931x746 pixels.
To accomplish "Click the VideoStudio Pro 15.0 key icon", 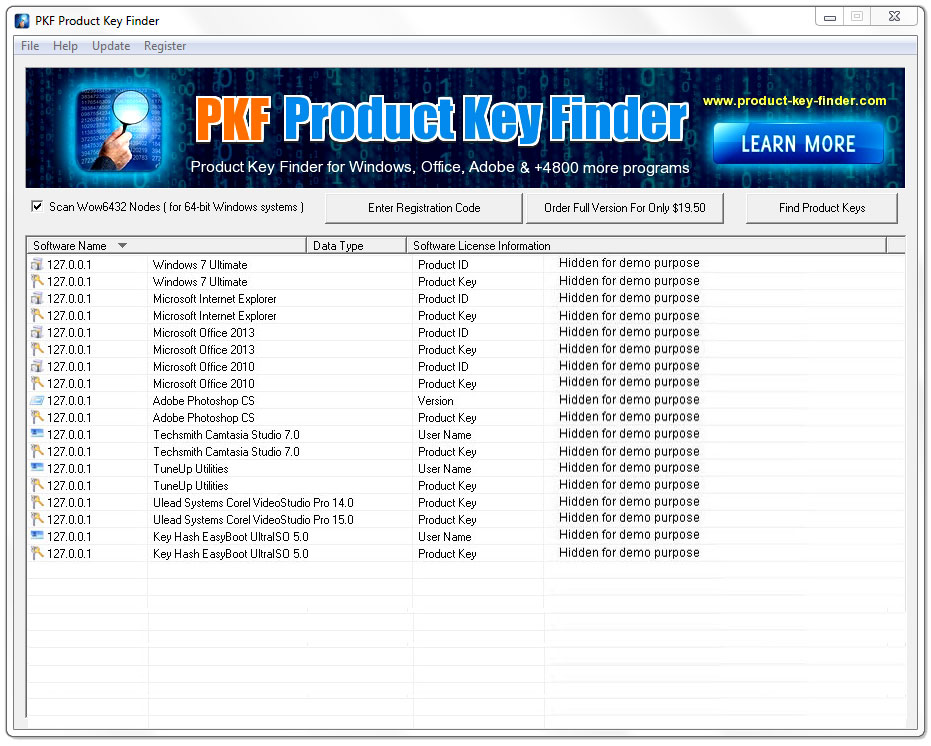I will coord(37,520).
